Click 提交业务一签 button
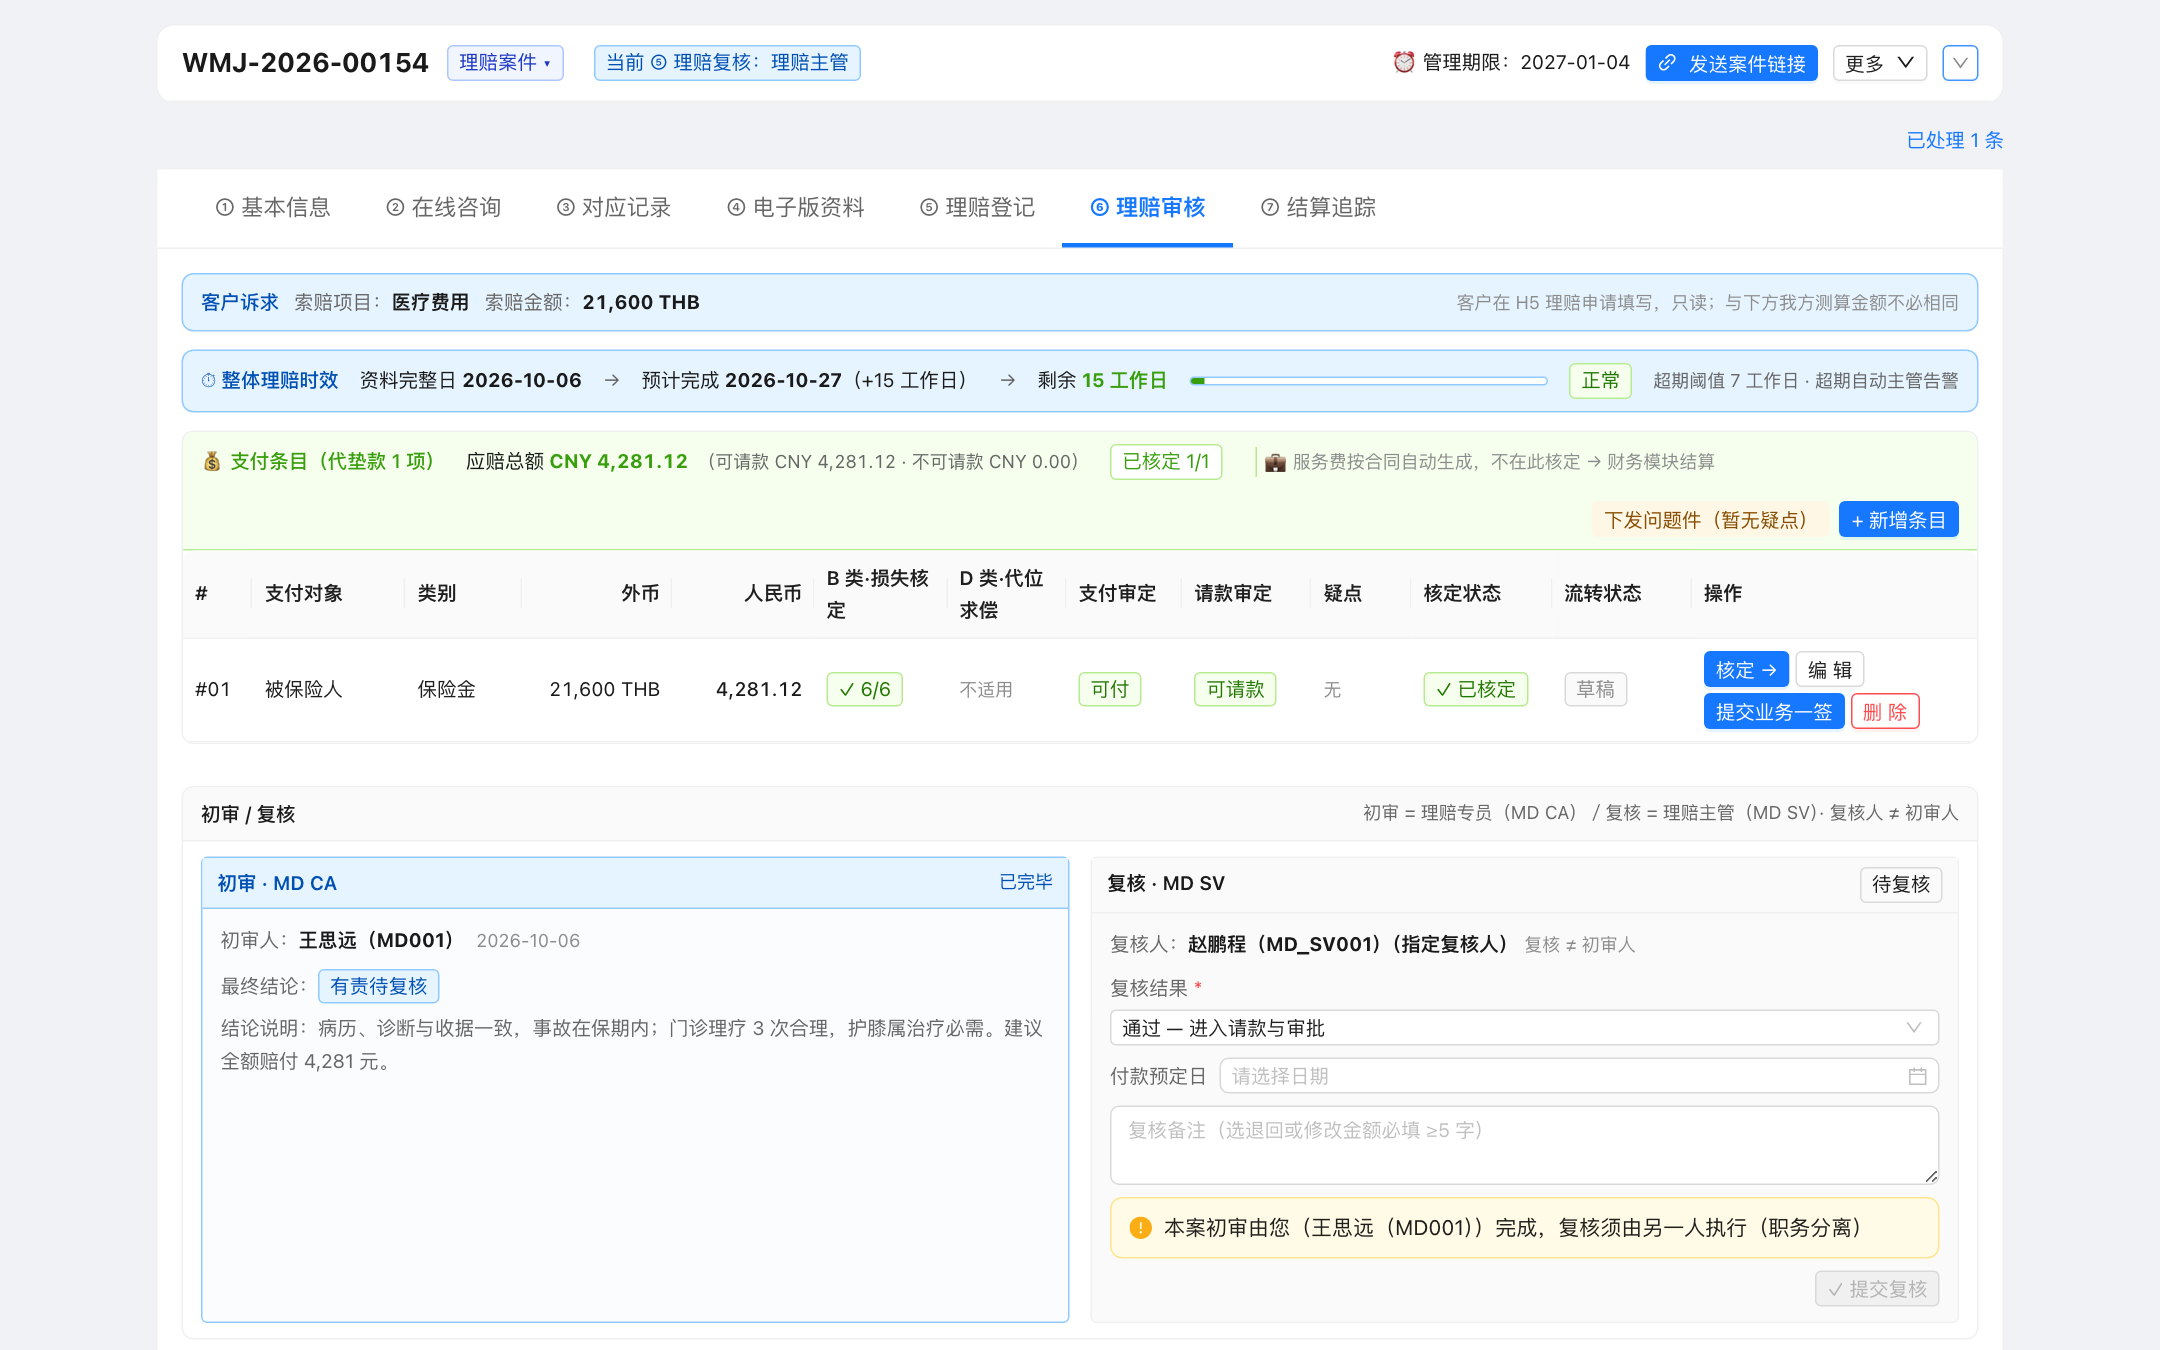This screenshot has width=2160, height=1350. coord(1774,712)
